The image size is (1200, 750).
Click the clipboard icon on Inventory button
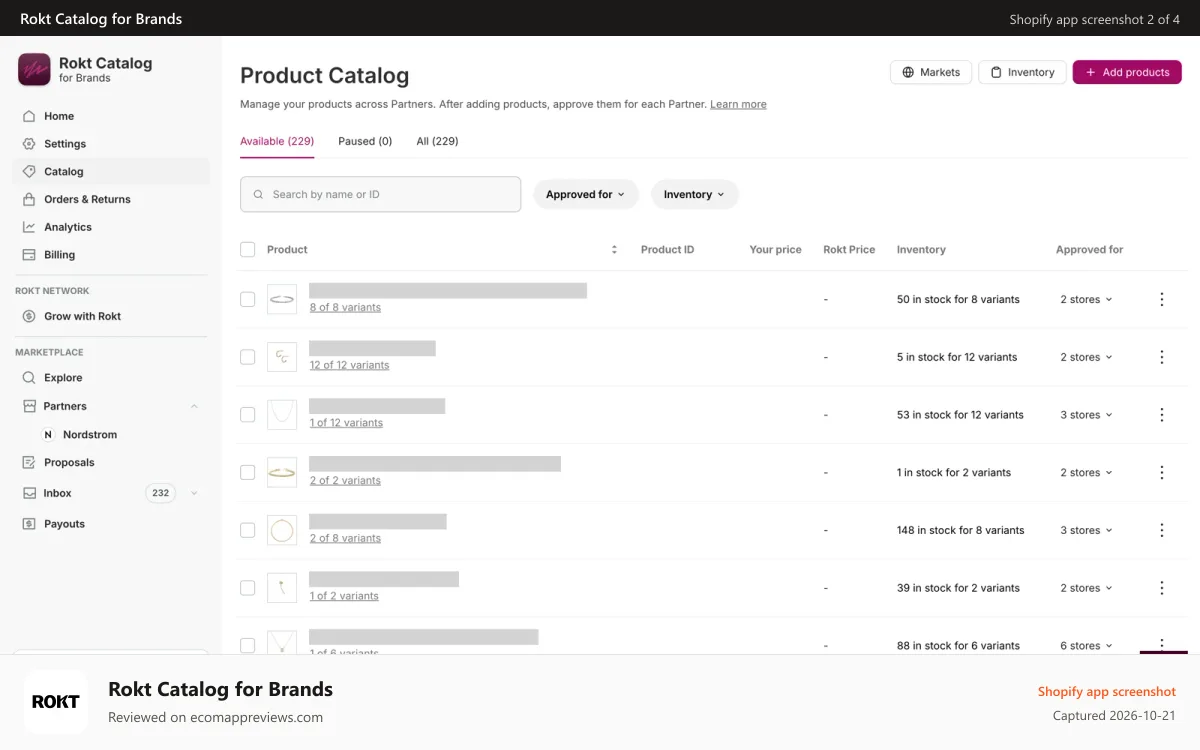[996, 72]
